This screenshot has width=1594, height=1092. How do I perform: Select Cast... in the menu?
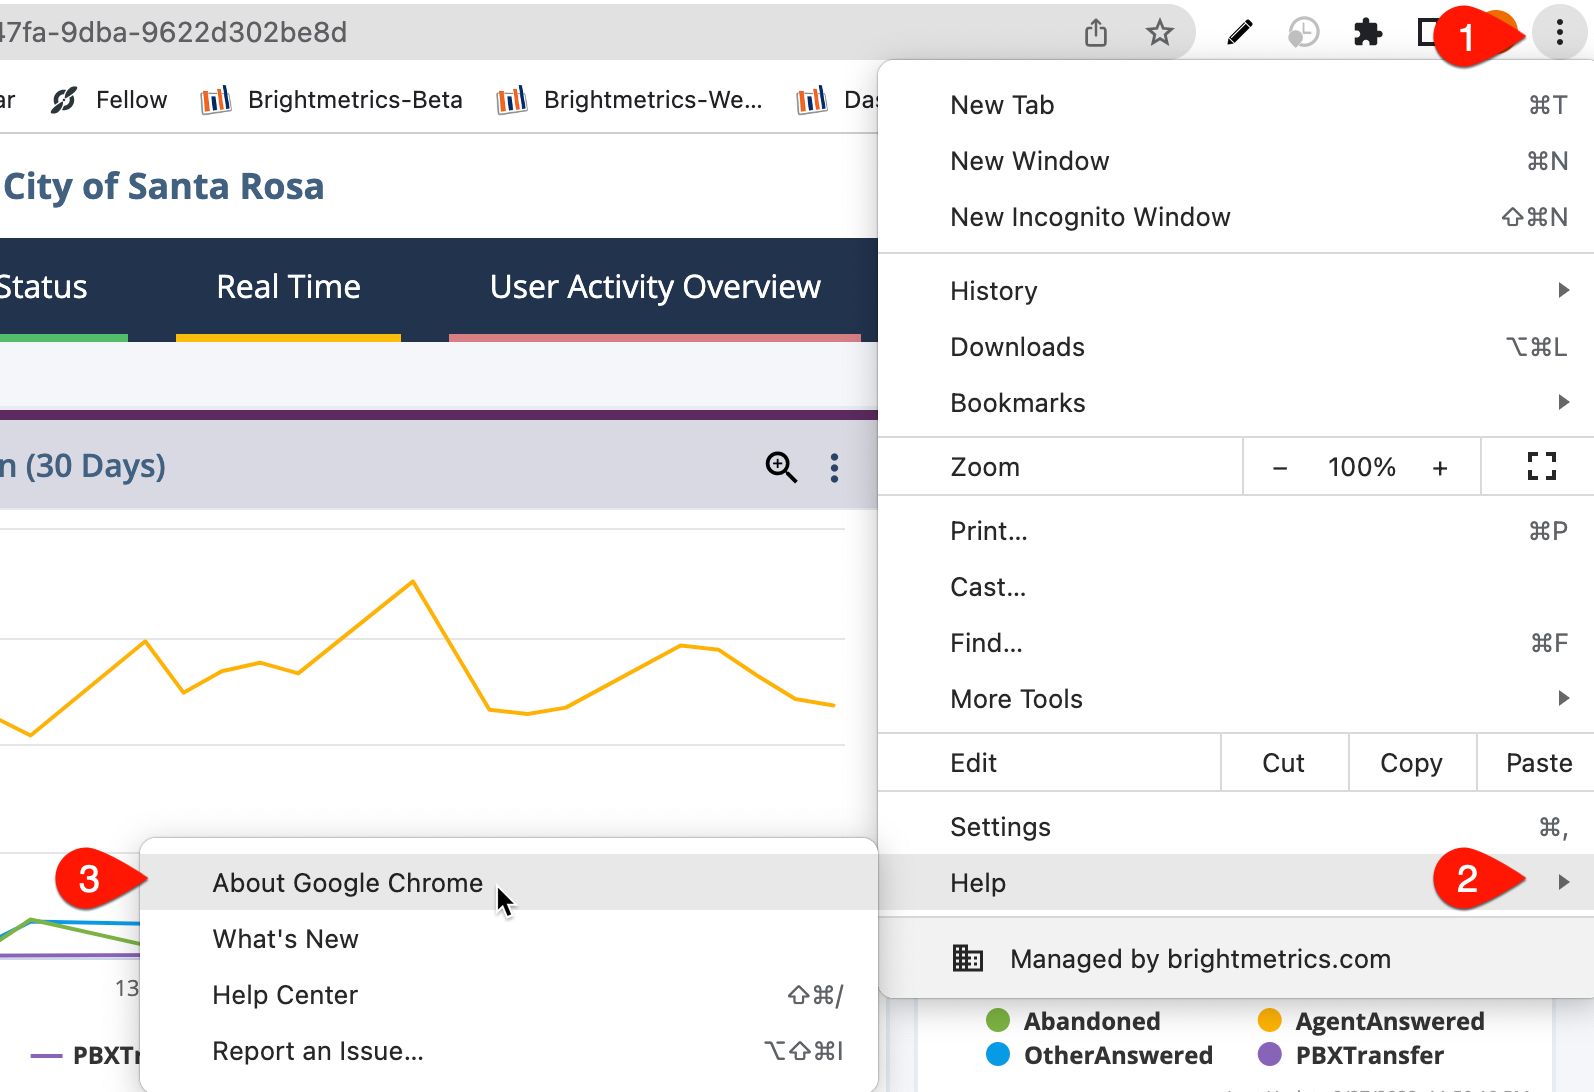click(x=1236, y=587)
